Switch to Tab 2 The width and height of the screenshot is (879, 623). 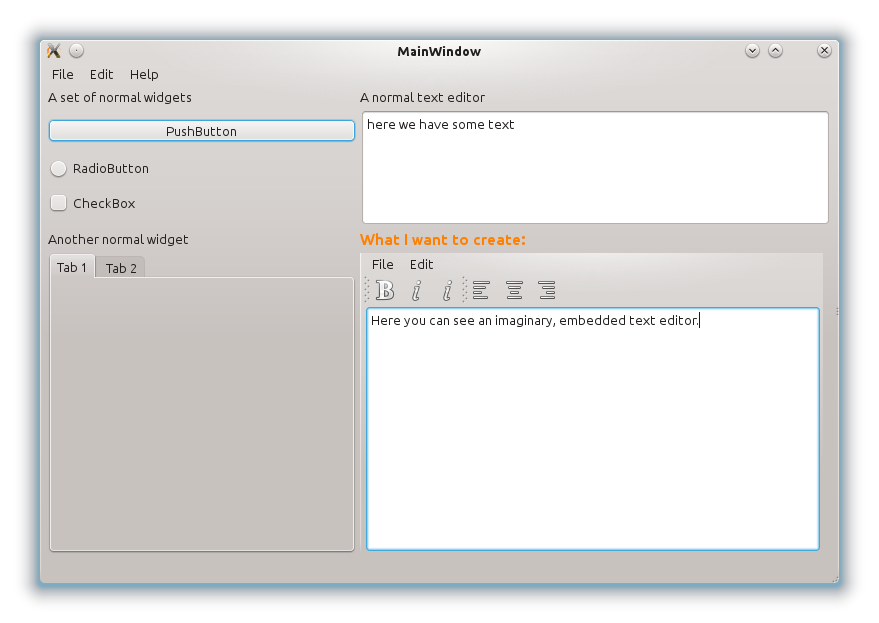[121, 268]
